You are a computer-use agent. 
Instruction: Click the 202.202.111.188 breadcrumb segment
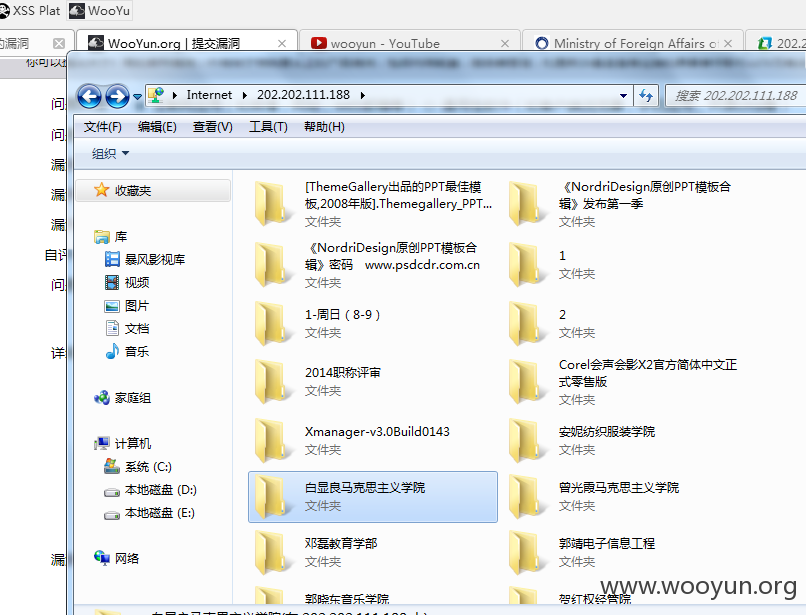tap(303, 95)
